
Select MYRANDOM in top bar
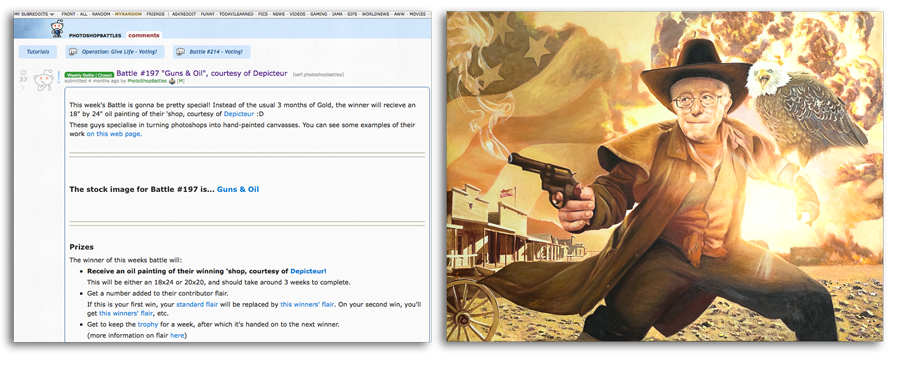[x=129, y=13]
